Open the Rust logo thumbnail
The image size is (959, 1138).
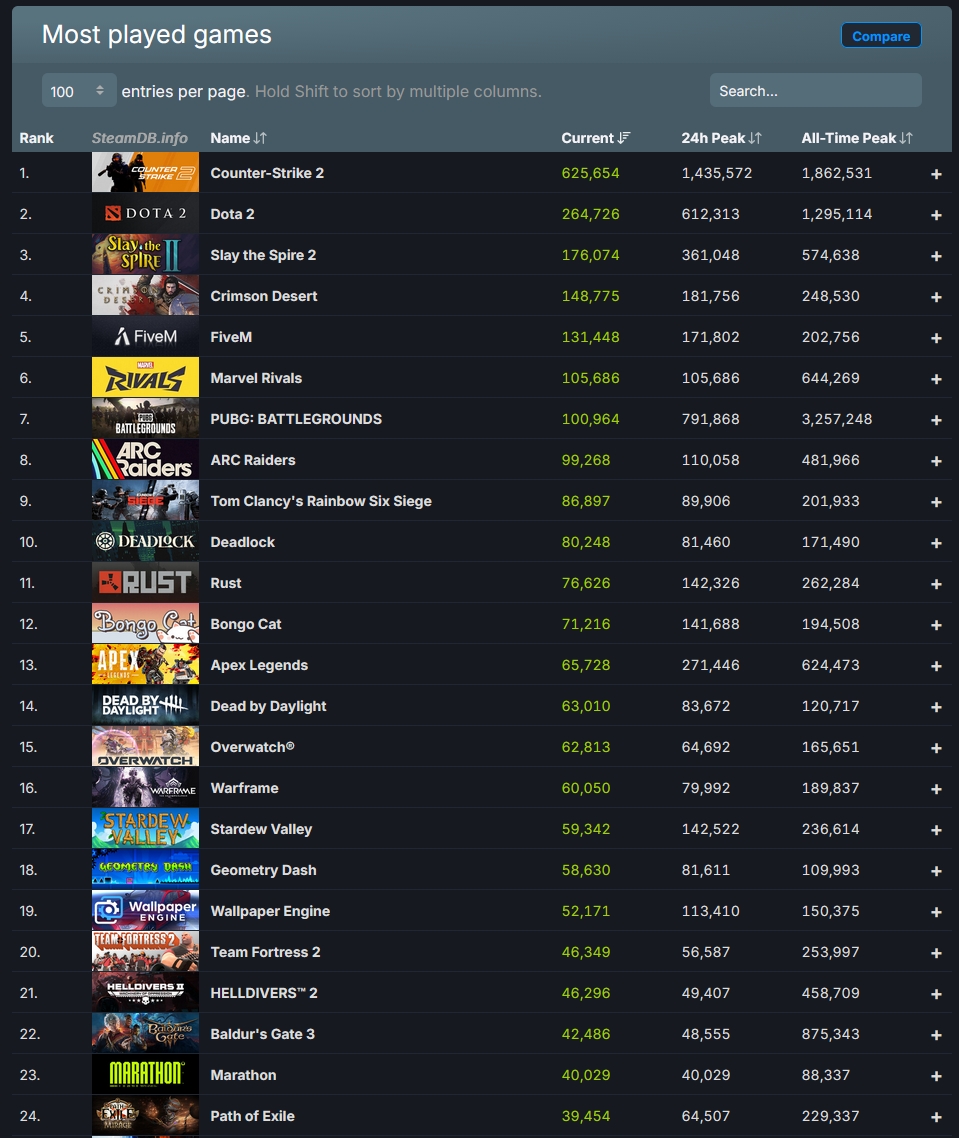[145, 582]
